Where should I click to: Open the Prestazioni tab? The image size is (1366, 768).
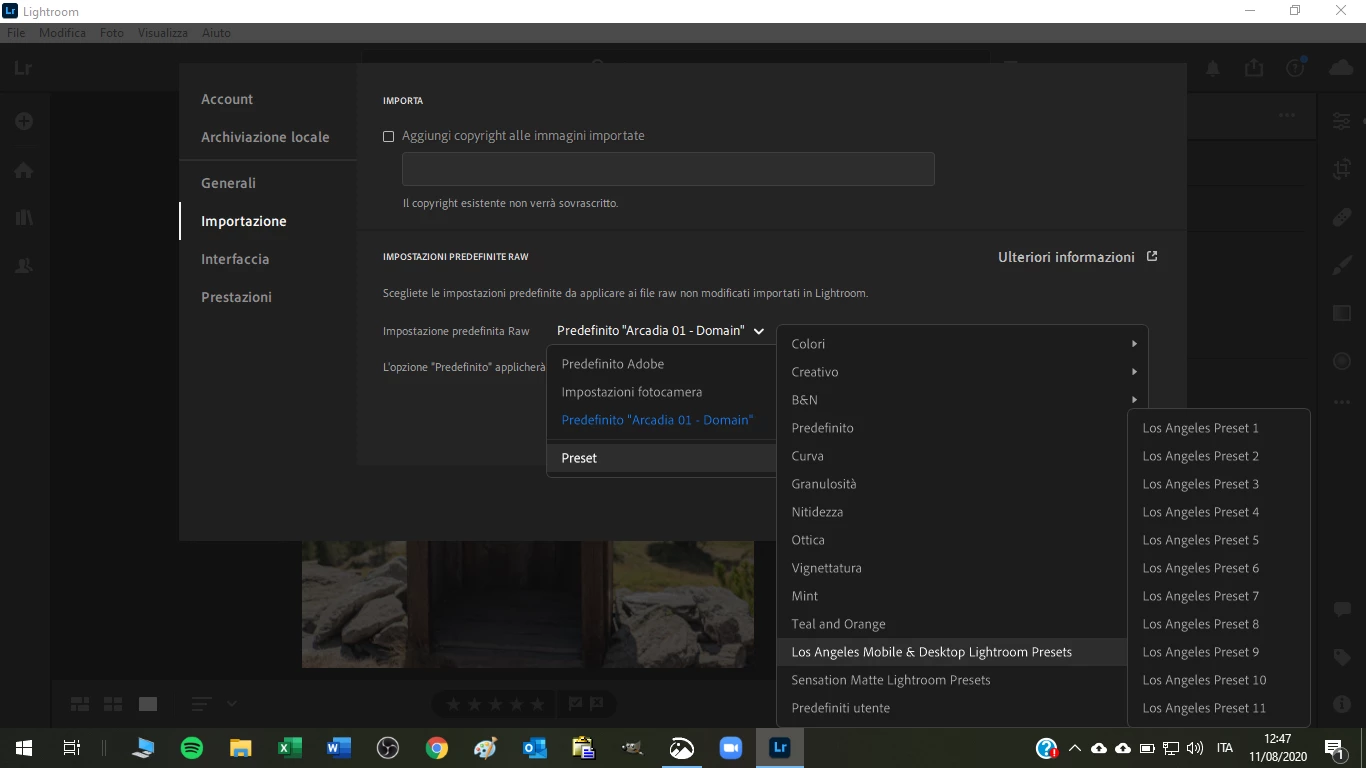tap(236, 297)
